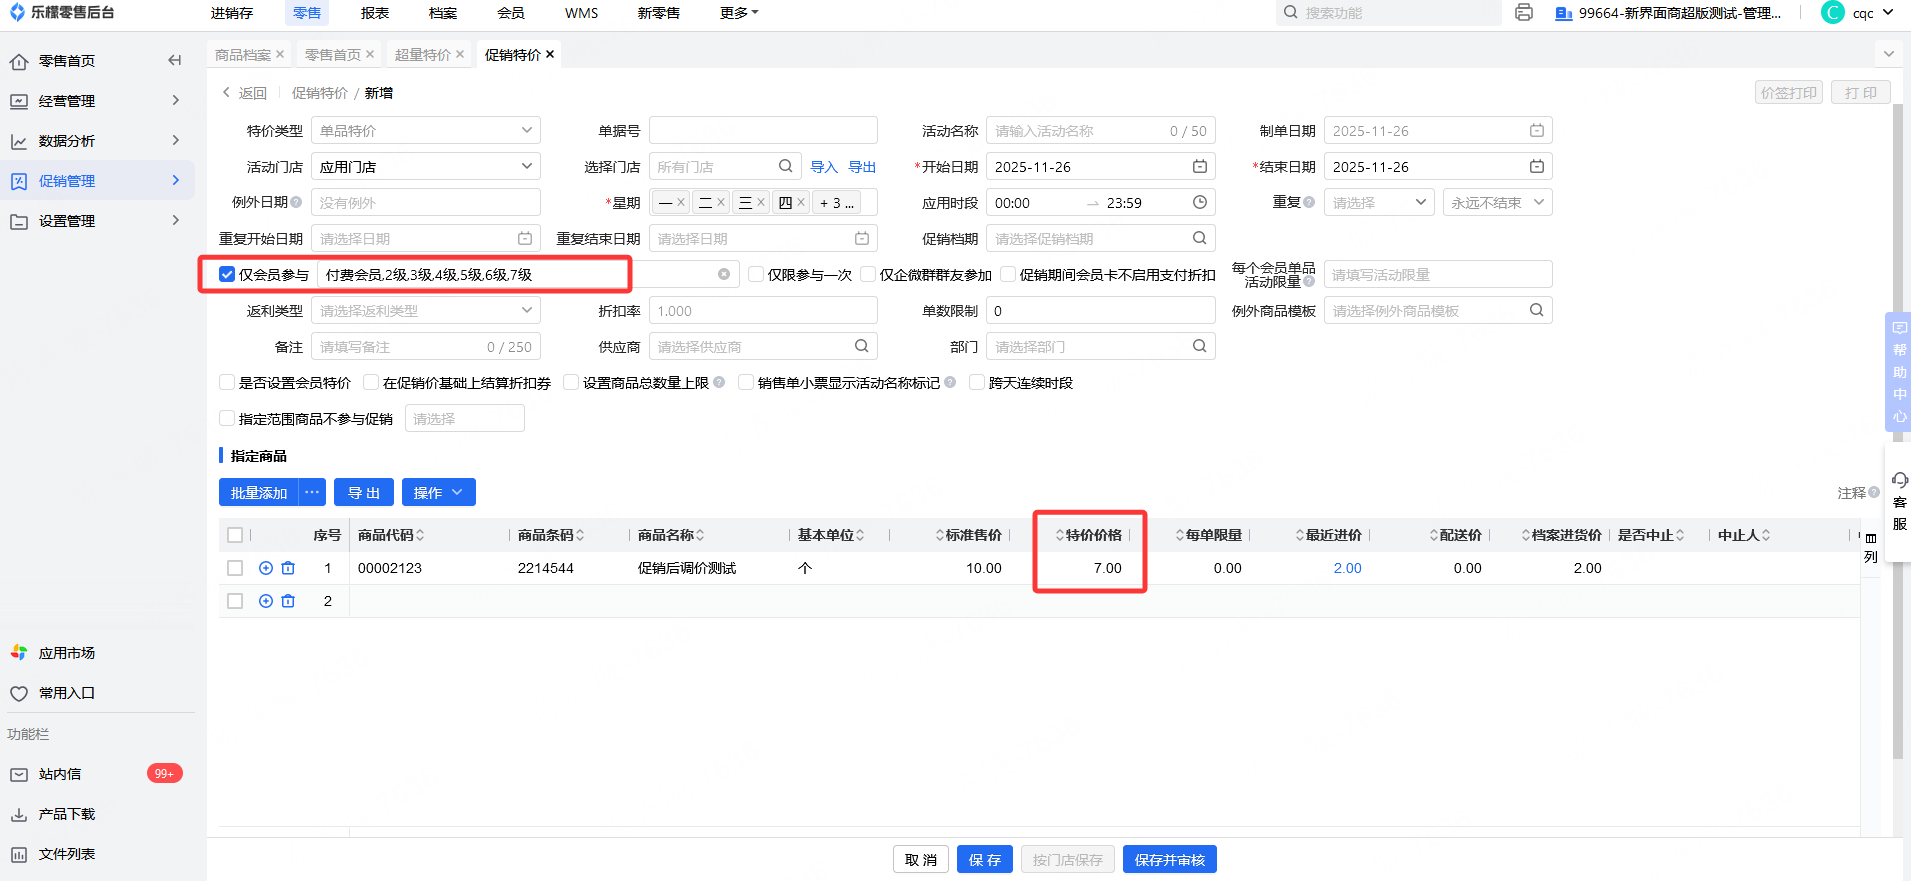Click the 保存并审核 button

[x=1169, y=860]
